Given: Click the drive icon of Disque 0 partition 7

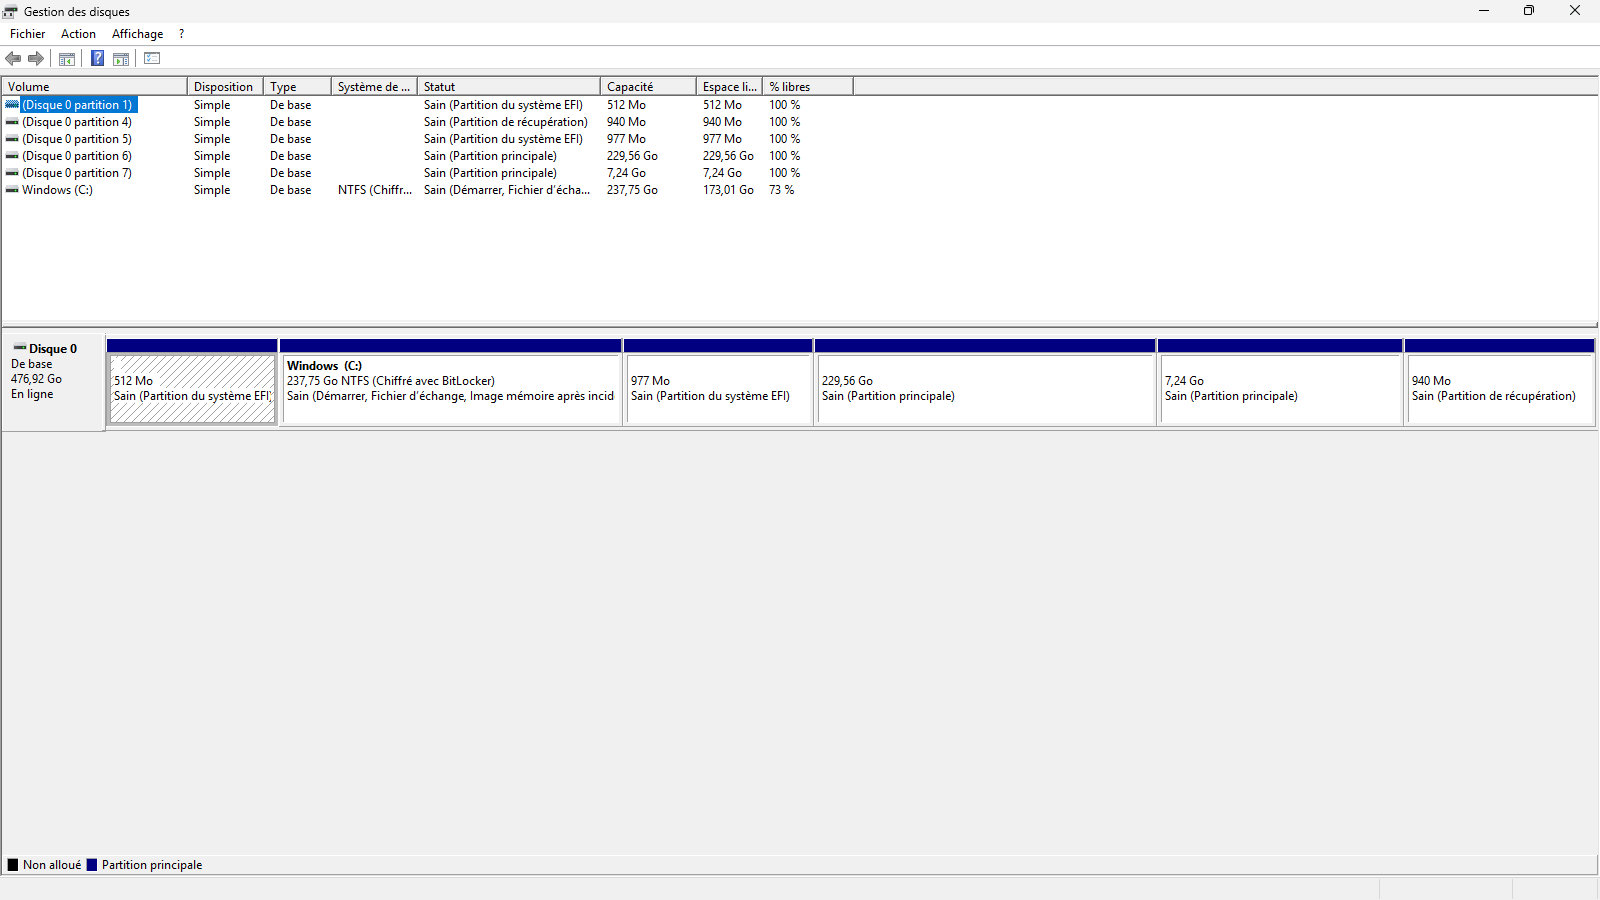Looking at the screenshot, I should pyautogui.click(x=12, y=173).
